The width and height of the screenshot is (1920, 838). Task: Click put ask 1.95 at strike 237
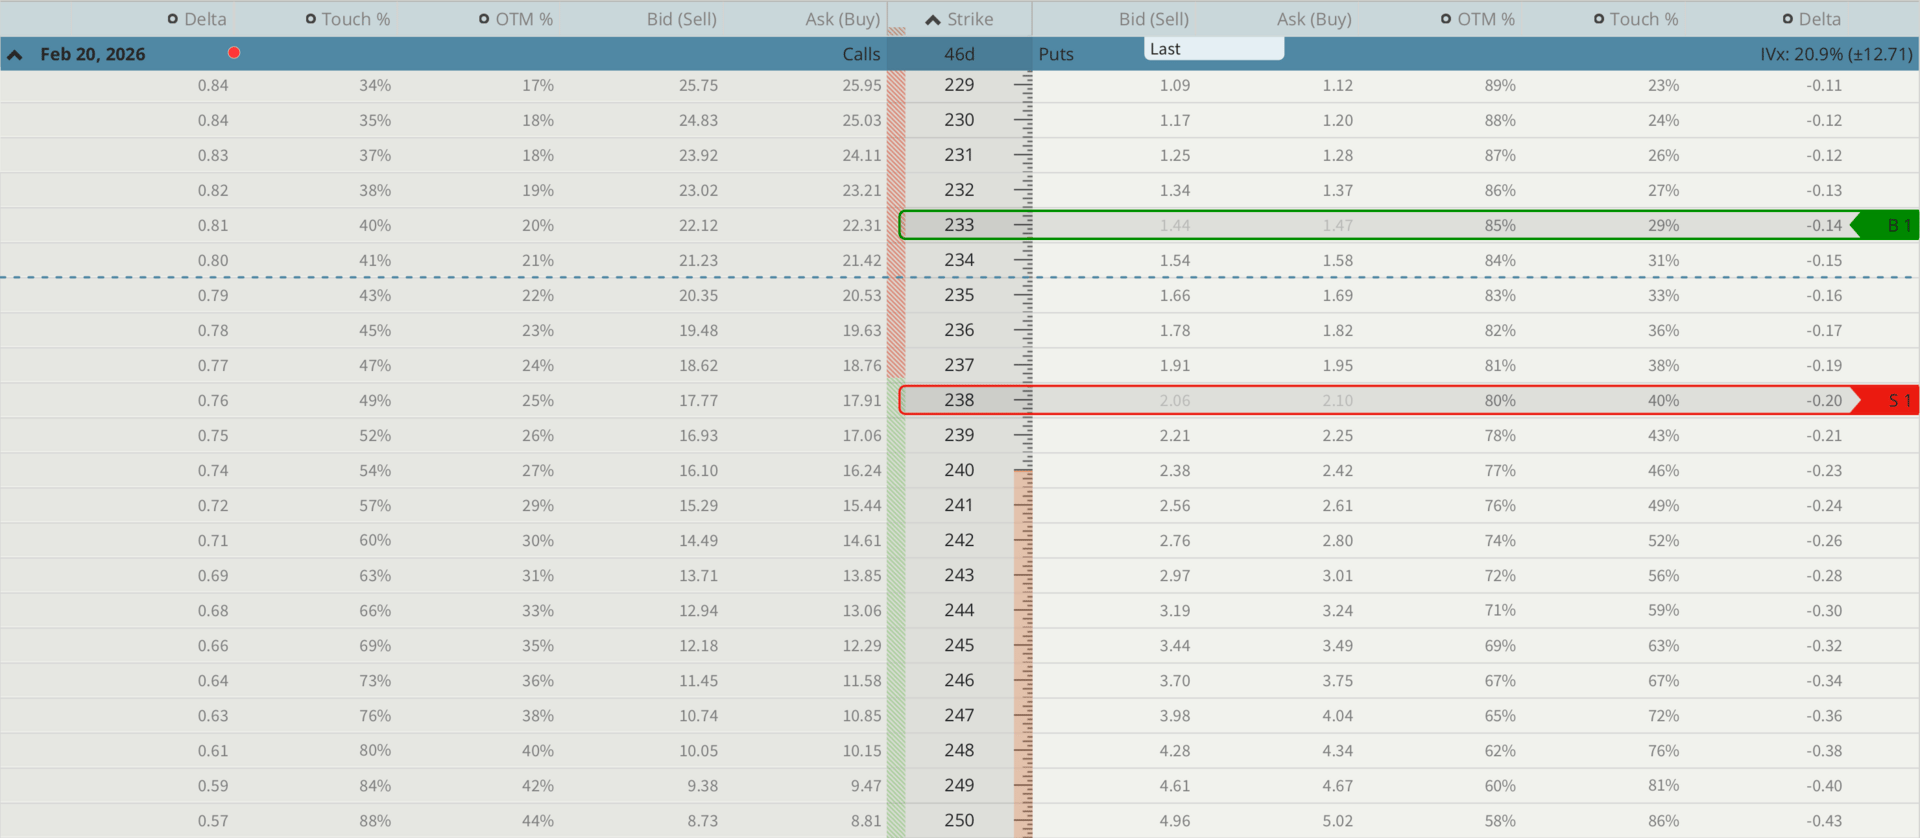tap(1338, 366)
